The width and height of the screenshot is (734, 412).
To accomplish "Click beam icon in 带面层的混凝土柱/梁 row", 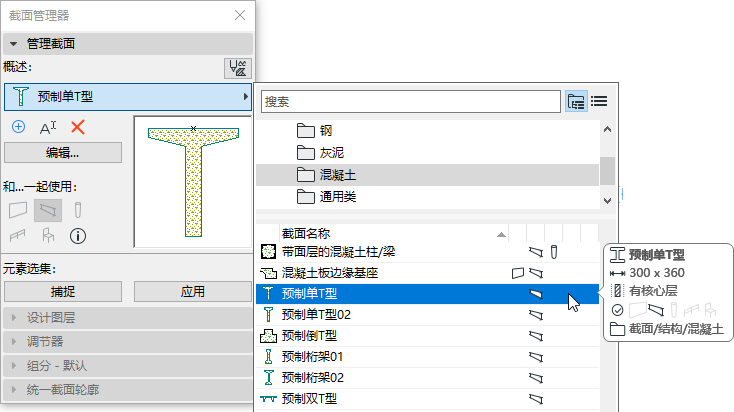I will (x=536, y=252).
